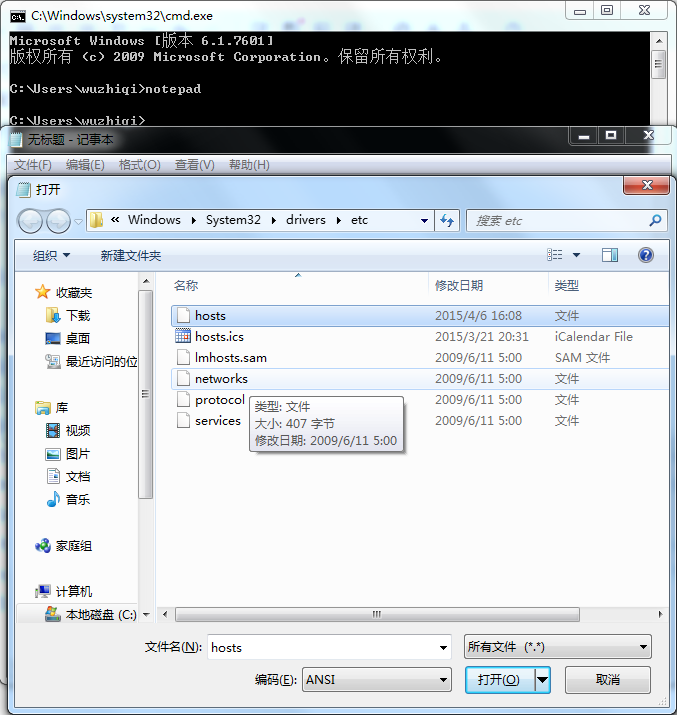
Task: Click the hosts.ics calendar file icon
Action: pyautogui.click(x=183, y=336)
